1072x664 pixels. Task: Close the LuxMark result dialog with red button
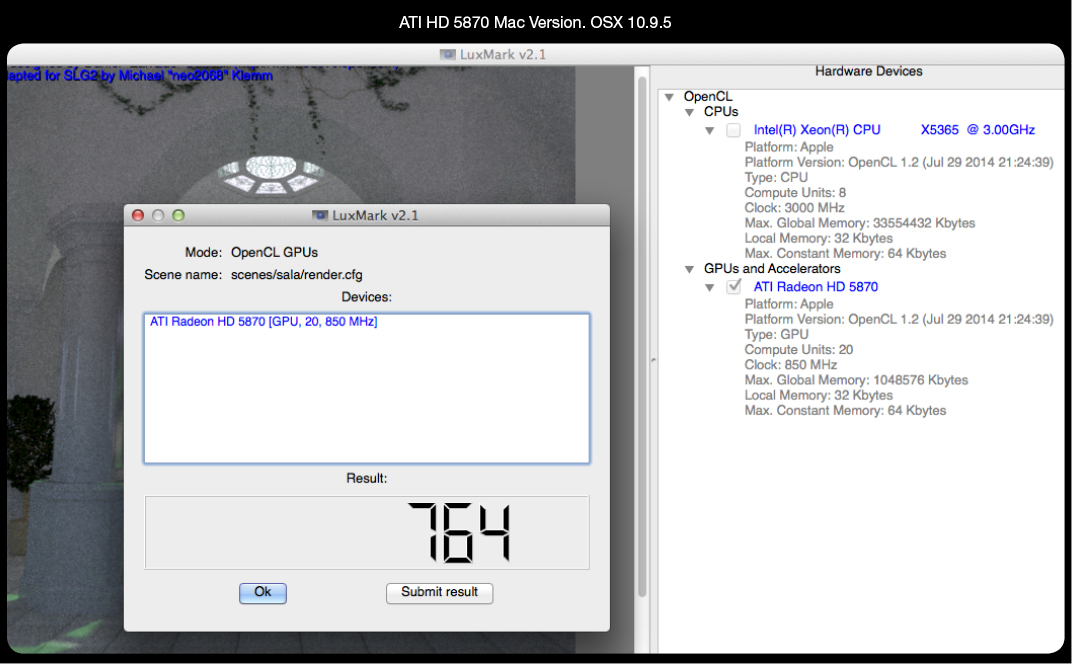137,215
